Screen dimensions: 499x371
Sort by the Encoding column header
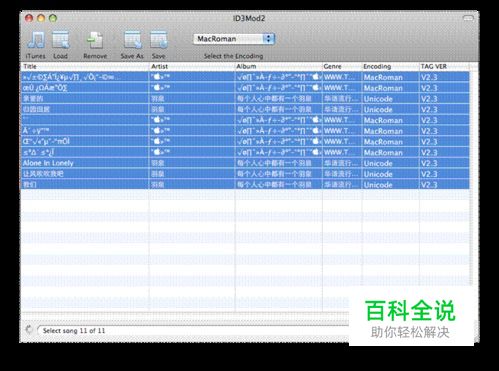click(391, 66)
